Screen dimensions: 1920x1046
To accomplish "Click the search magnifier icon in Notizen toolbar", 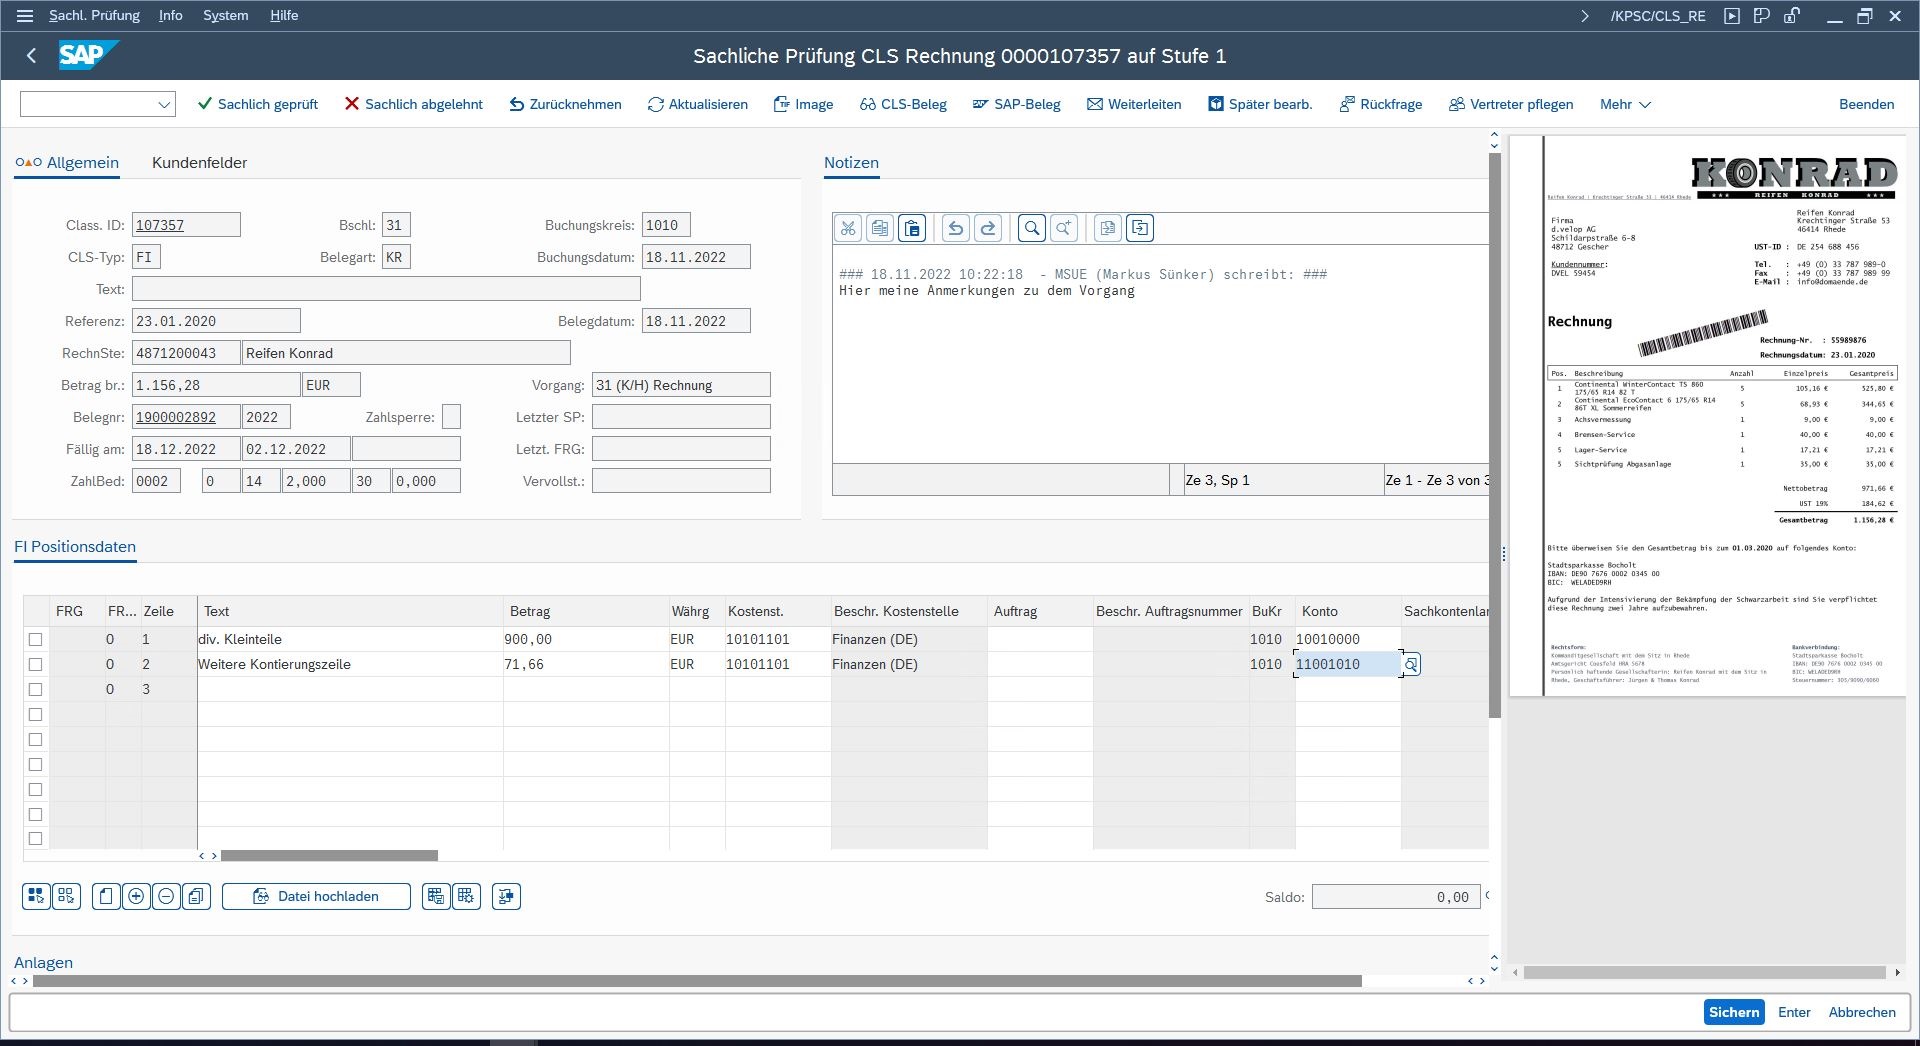I will [x=1032, y=228].
